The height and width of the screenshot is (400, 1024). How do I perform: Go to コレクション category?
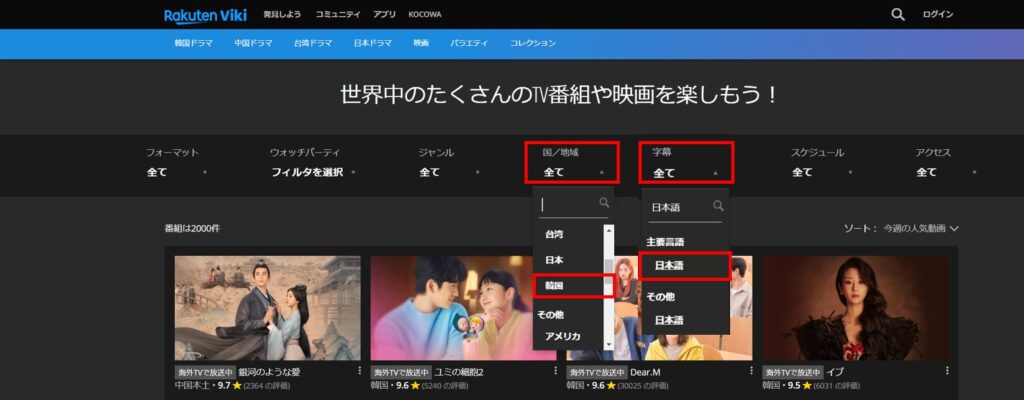pyautogui.click(x=533, y=43)
